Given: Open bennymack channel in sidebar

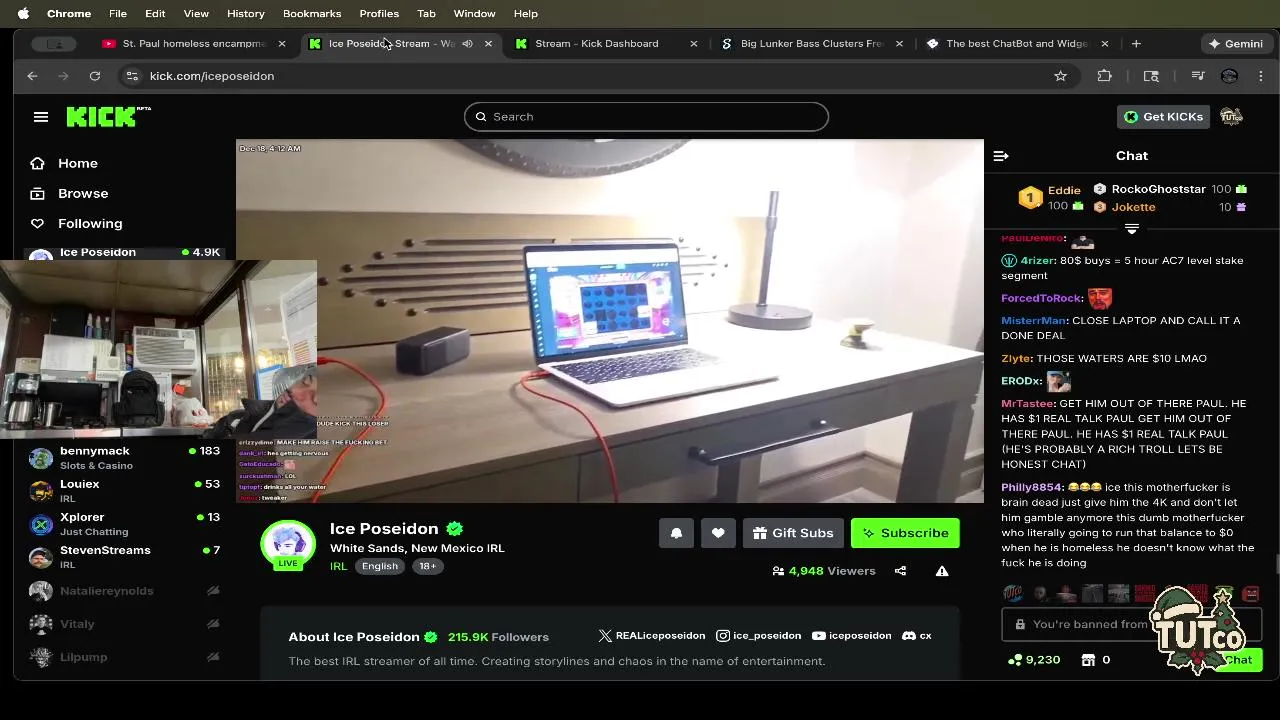Looking at the screenshot, I should 125,458.
